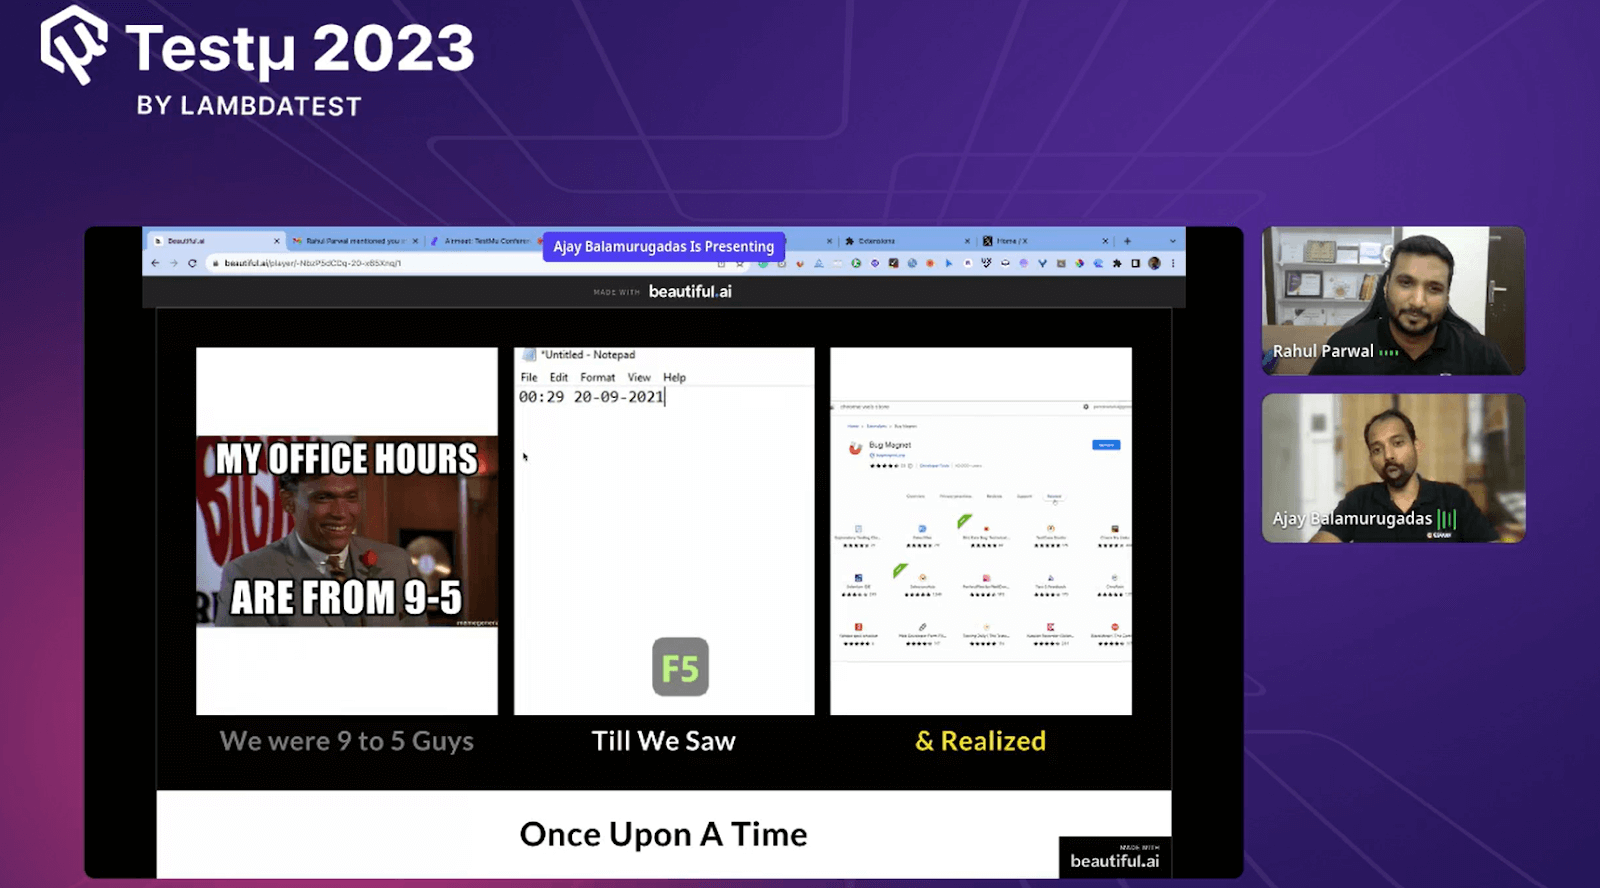Click the Bug Magnet magnet icon
The width and height of the screenshot is (1600, 888).
pos(855,448)
